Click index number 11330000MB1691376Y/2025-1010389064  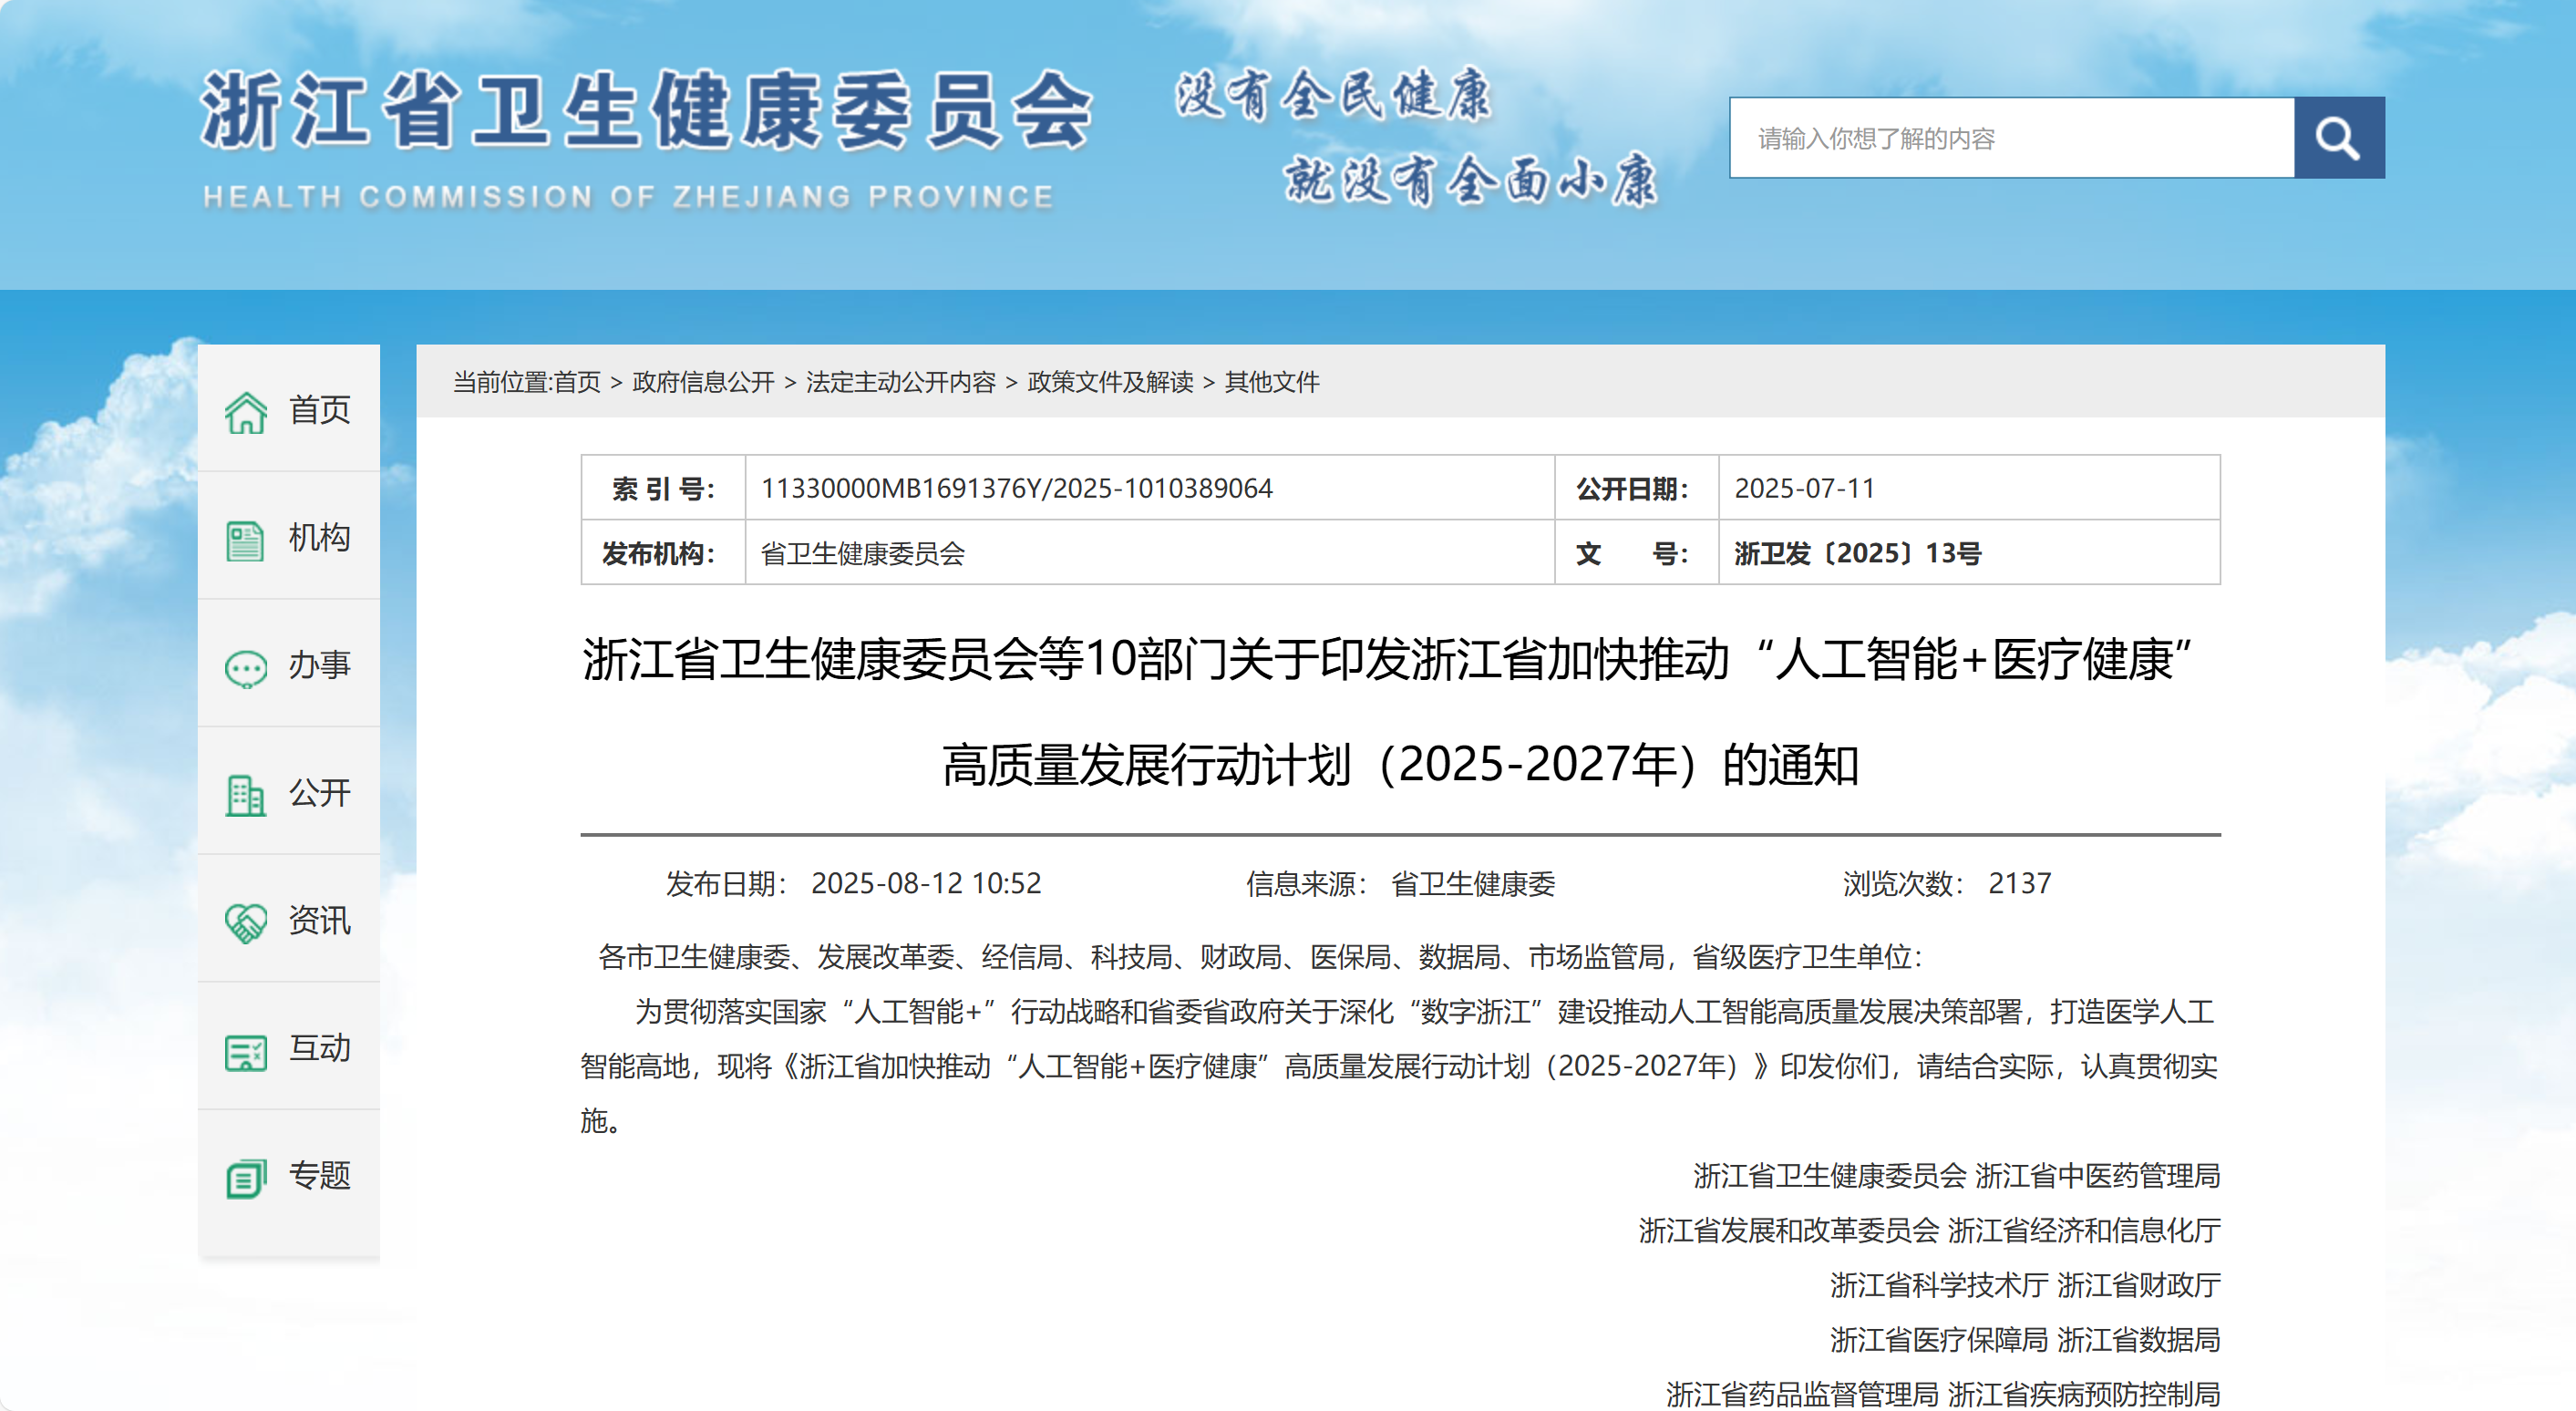(1017, 488)
